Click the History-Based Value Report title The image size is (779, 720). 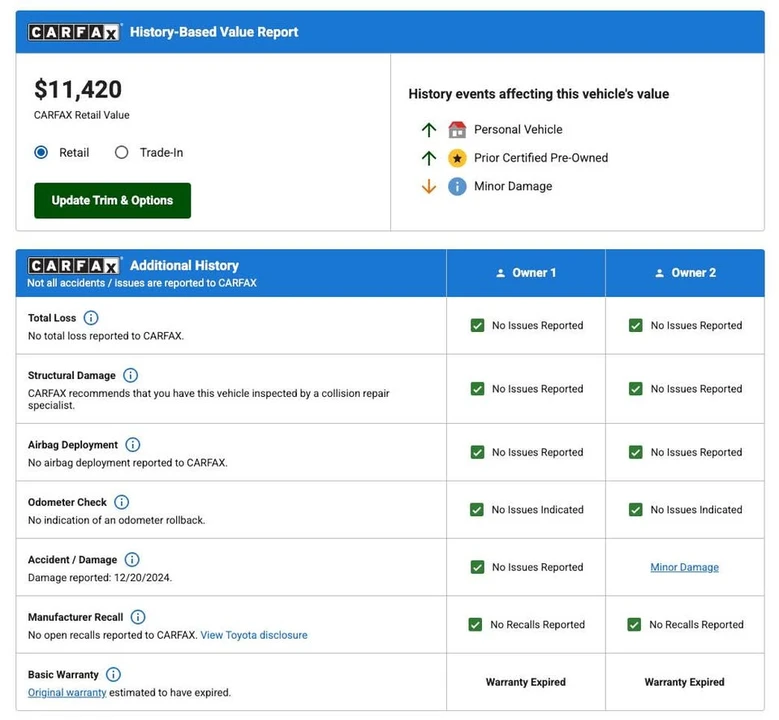[214, 32]
